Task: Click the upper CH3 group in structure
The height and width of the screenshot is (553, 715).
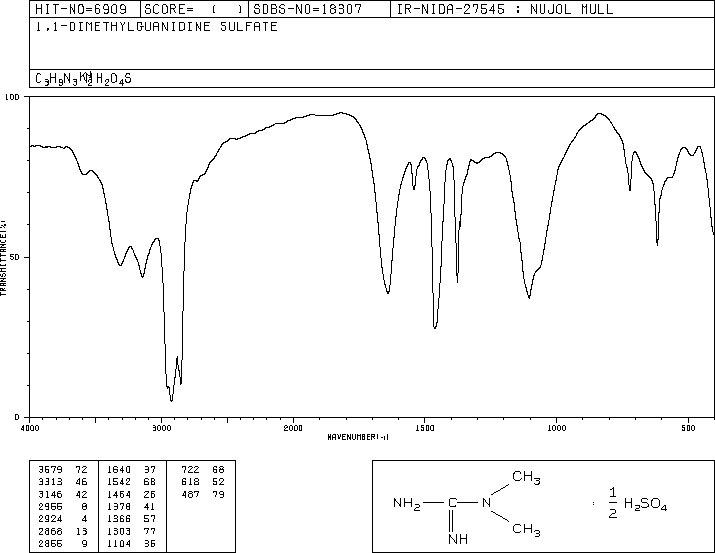Action: pyautogui.click(x=526, y=478)
